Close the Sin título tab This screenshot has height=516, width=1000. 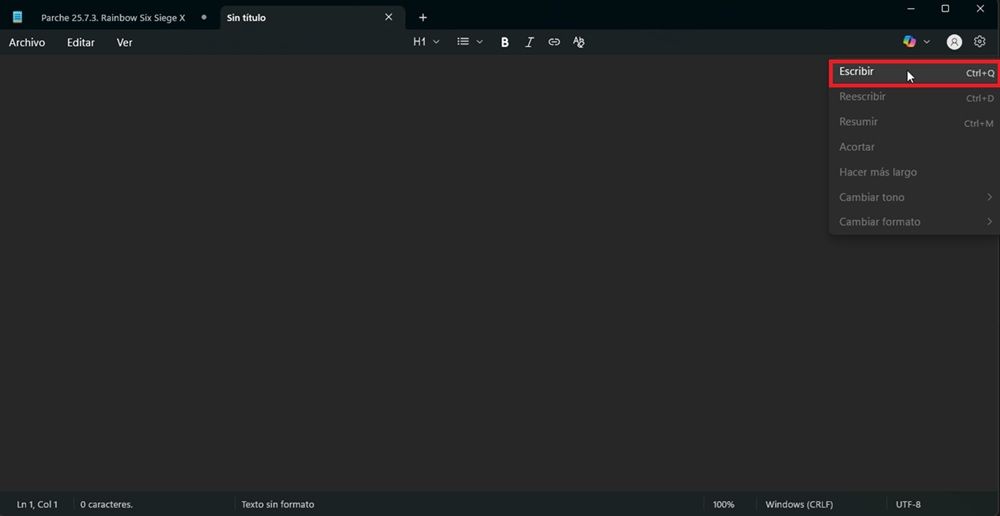coord(389,17)
